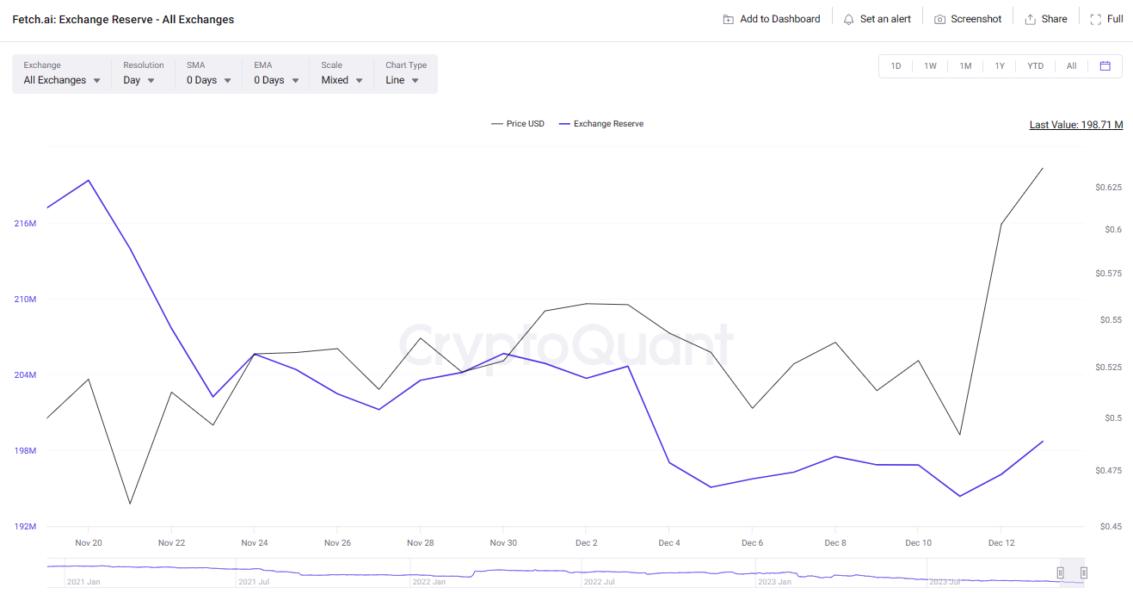
Task: Click the Add to Dashboard icon
Action: [728, 20]
